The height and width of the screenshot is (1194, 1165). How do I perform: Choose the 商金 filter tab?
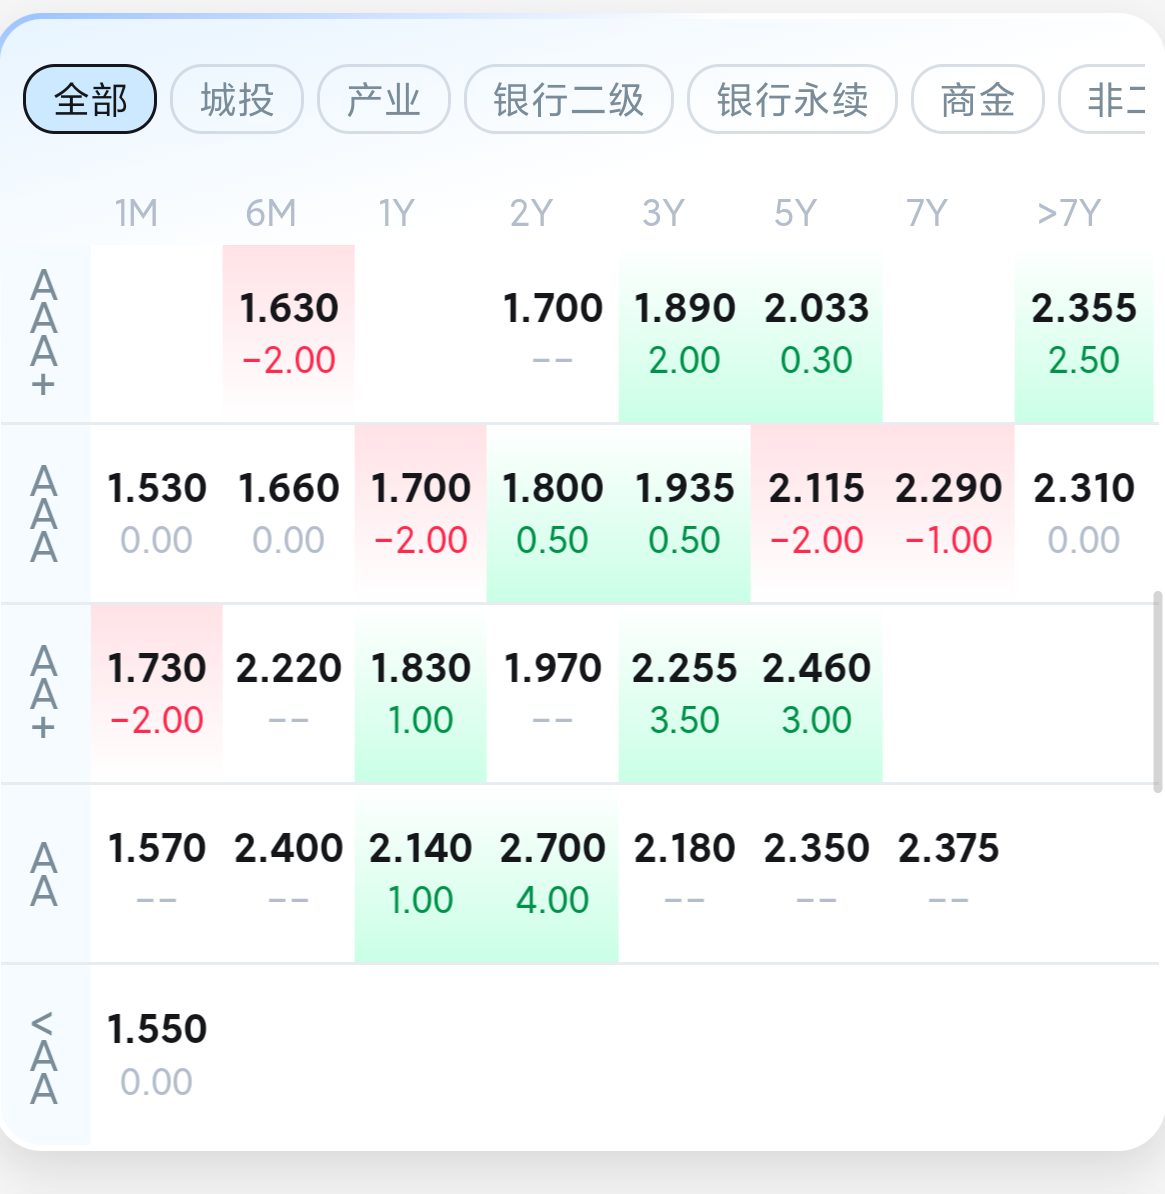tap(977, 99)
